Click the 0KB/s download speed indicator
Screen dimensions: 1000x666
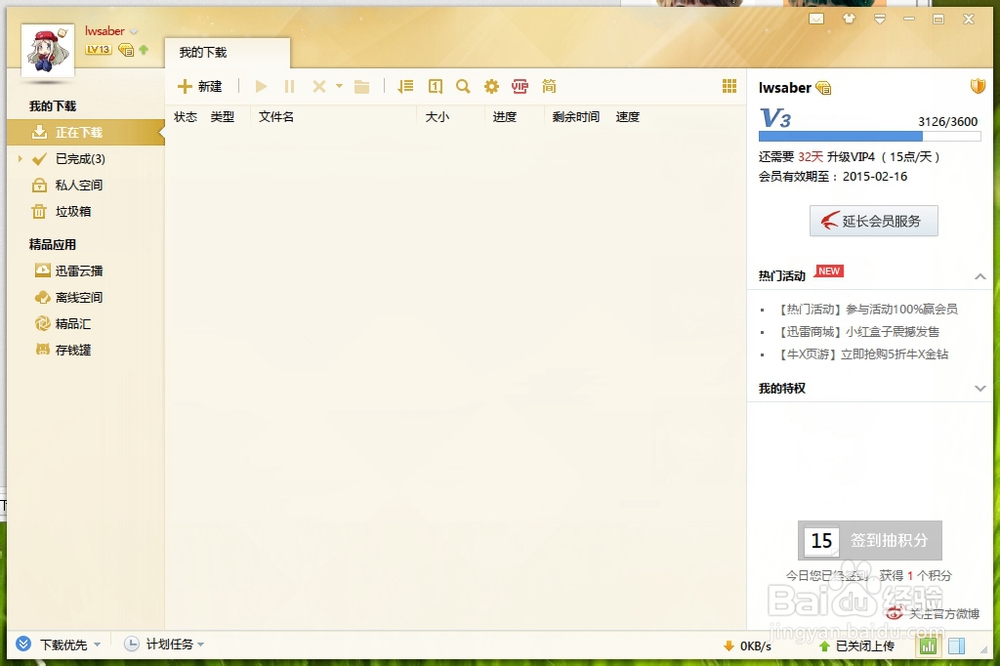click(747, 646)
